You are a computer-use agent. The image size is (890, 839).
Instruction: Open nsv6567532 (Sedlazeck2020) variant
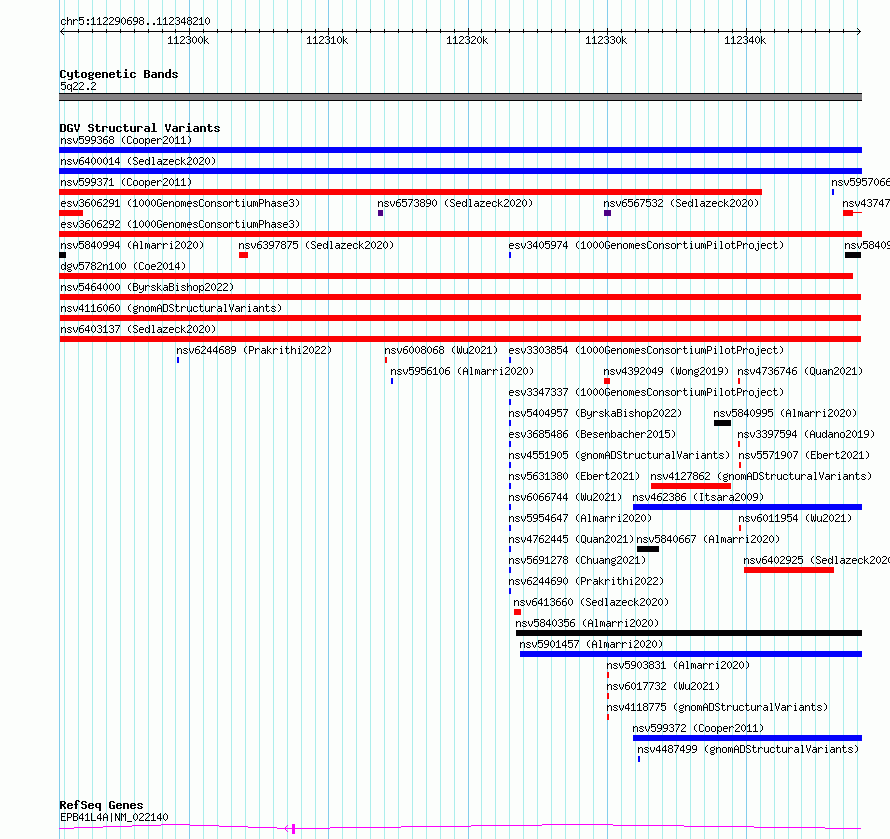pyautogui.click(x=681, y=203)
